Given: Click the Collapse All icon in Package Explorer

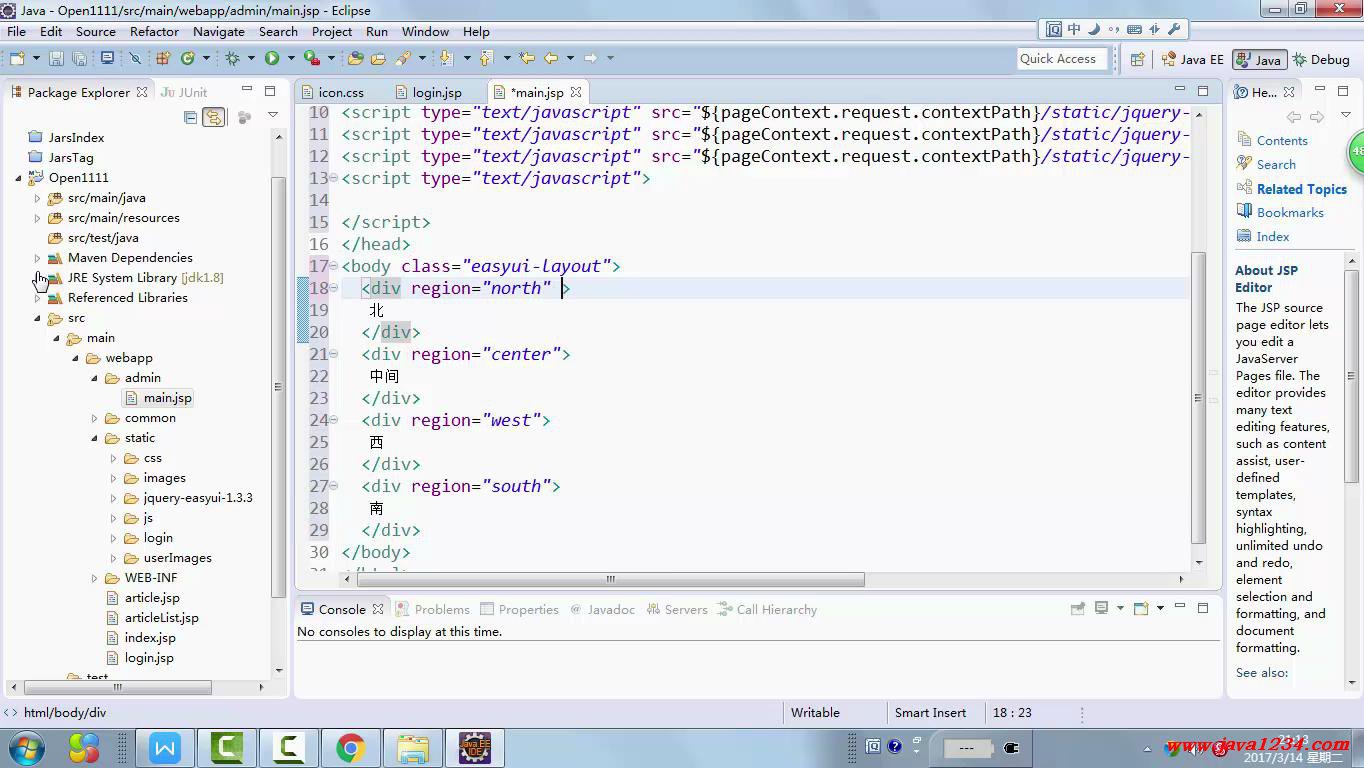Looking at the screenshot, I should click(190, 117).
